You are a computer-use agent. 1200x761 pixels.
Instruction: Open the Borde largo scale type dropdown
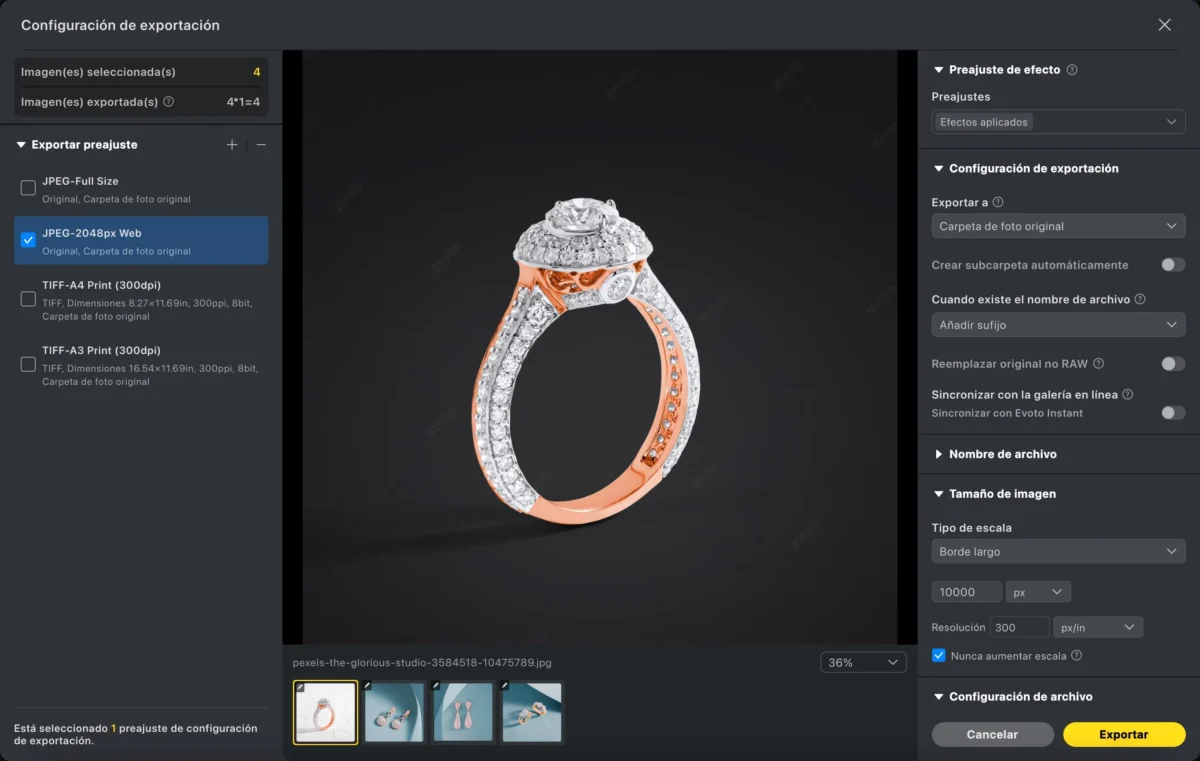pos(1058,551)
